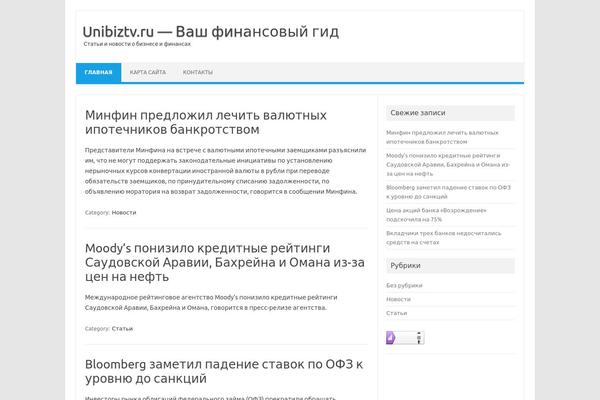Image resolution: width=600 pixels, height=400 pixels.
Task: Open the КОНТАКТЫ menu item
Action: (x=197, y=72)
